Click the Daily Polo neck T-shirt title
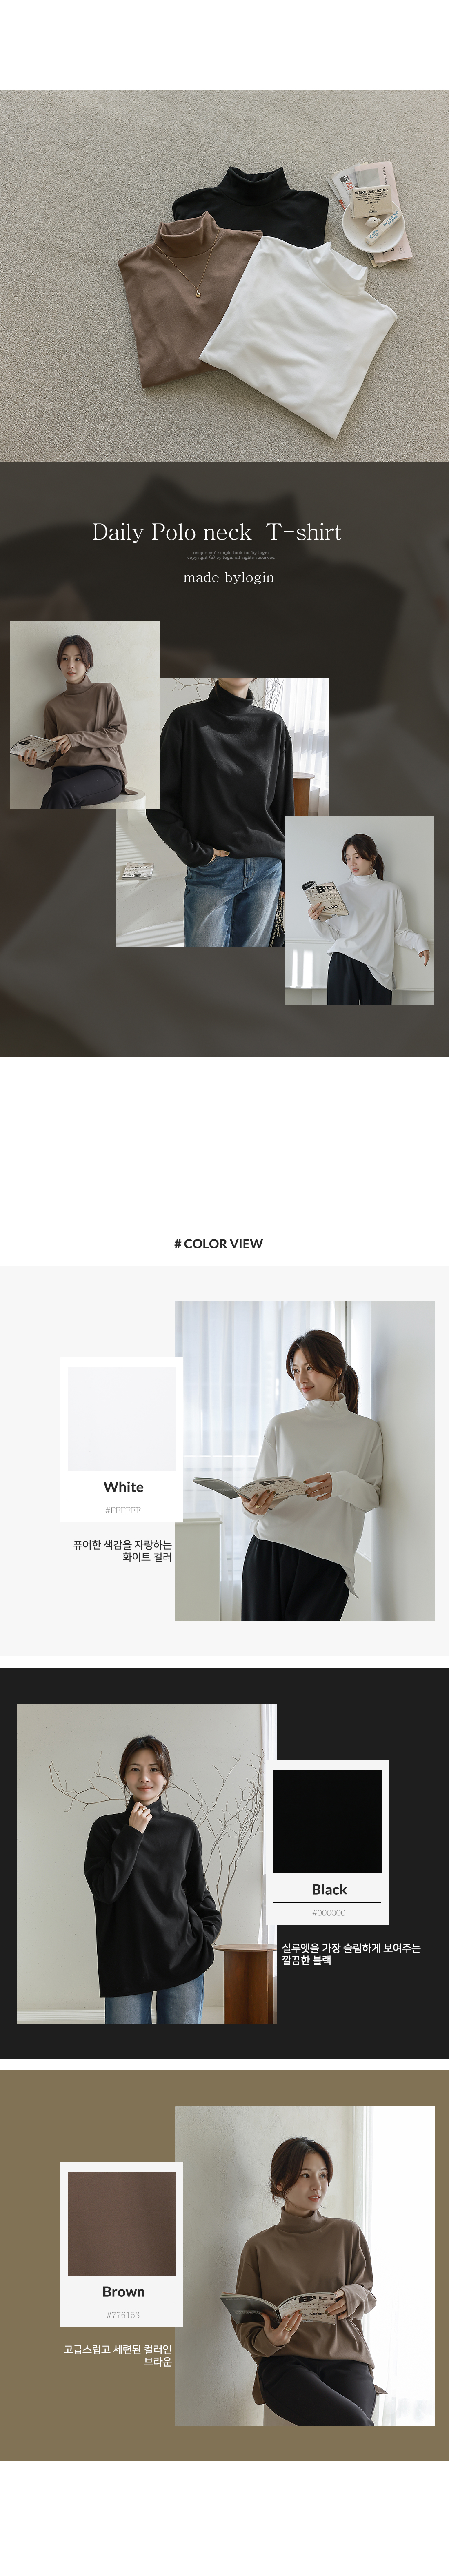The image size is (449, 2576). click(x=217, y=532)
